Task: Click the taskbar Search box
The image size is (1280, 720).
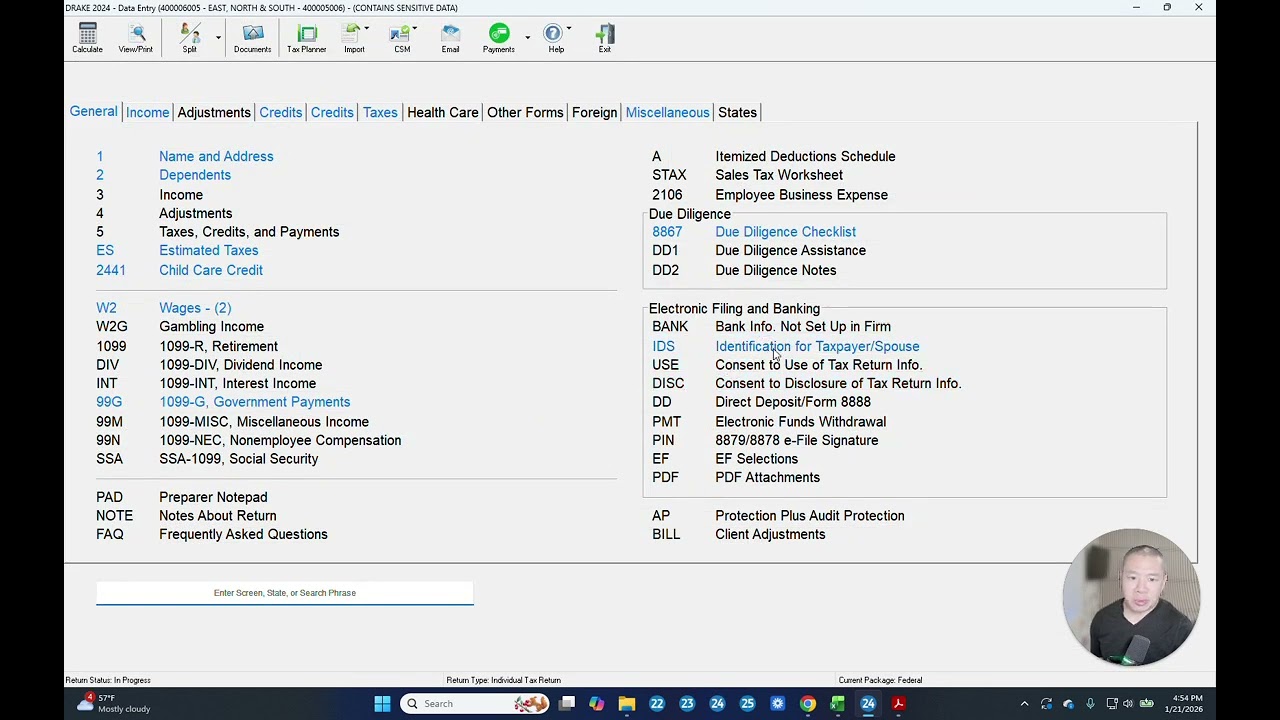Action: [x=476, y=704]
